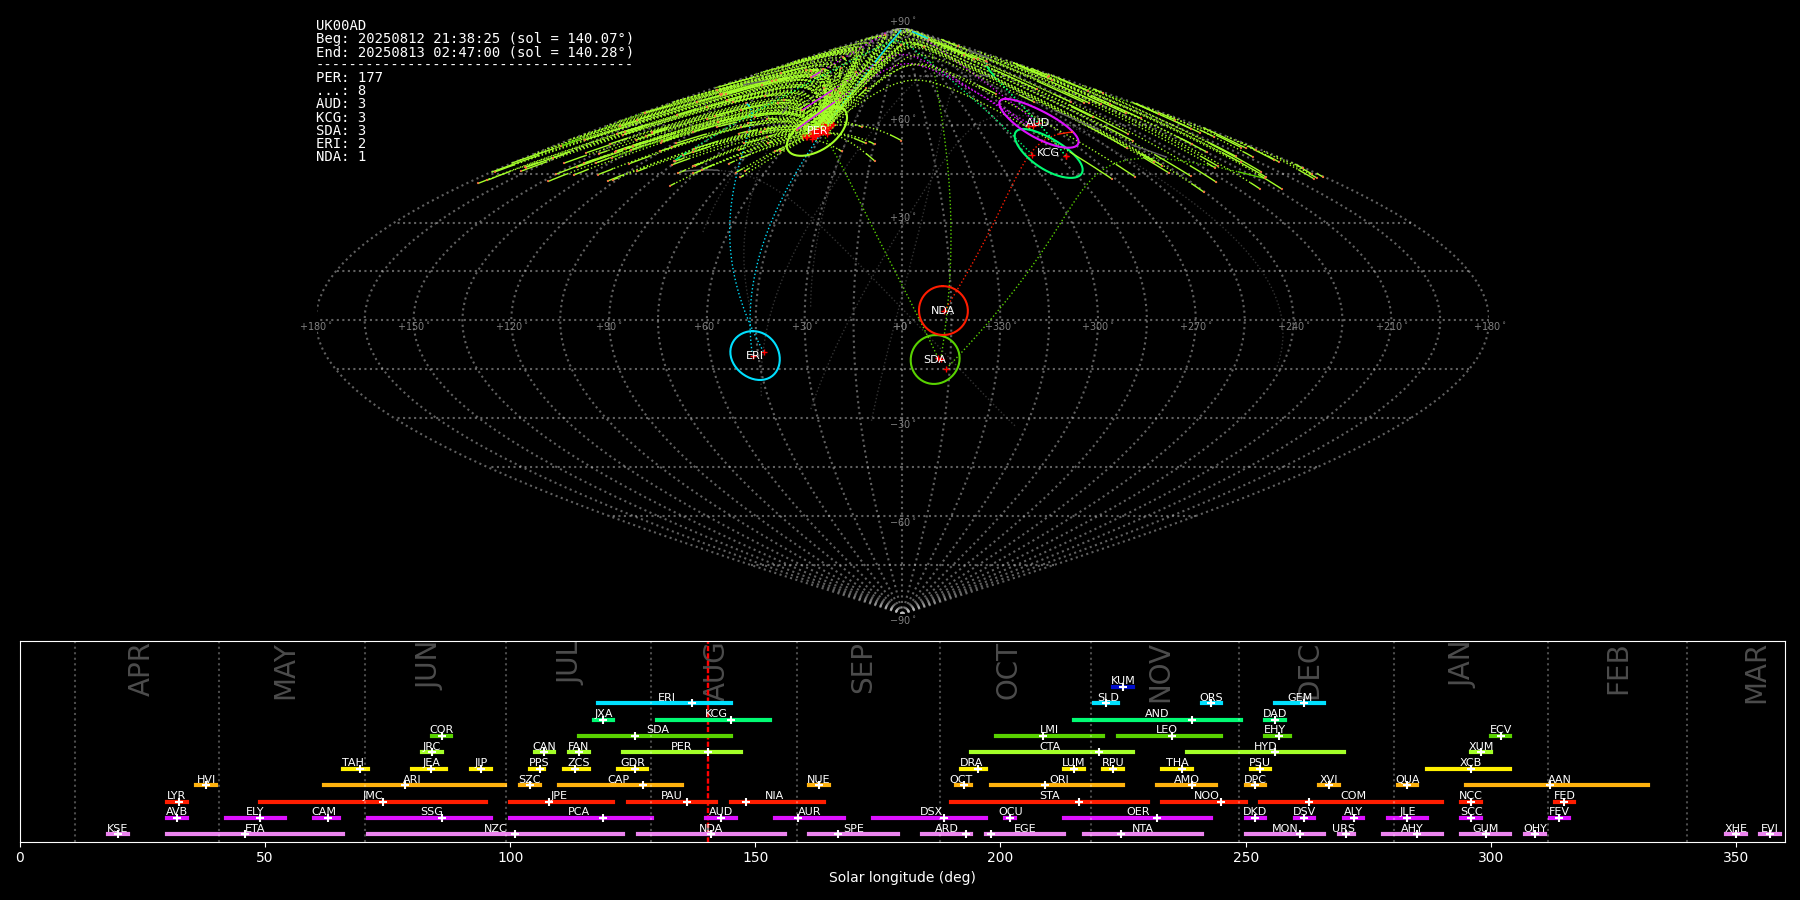The height and width of the screenshot is (900, 1800).
Task: Click the red NDA radiant circle on sky map
Action: pyautogui.click(x=943, y=310)
